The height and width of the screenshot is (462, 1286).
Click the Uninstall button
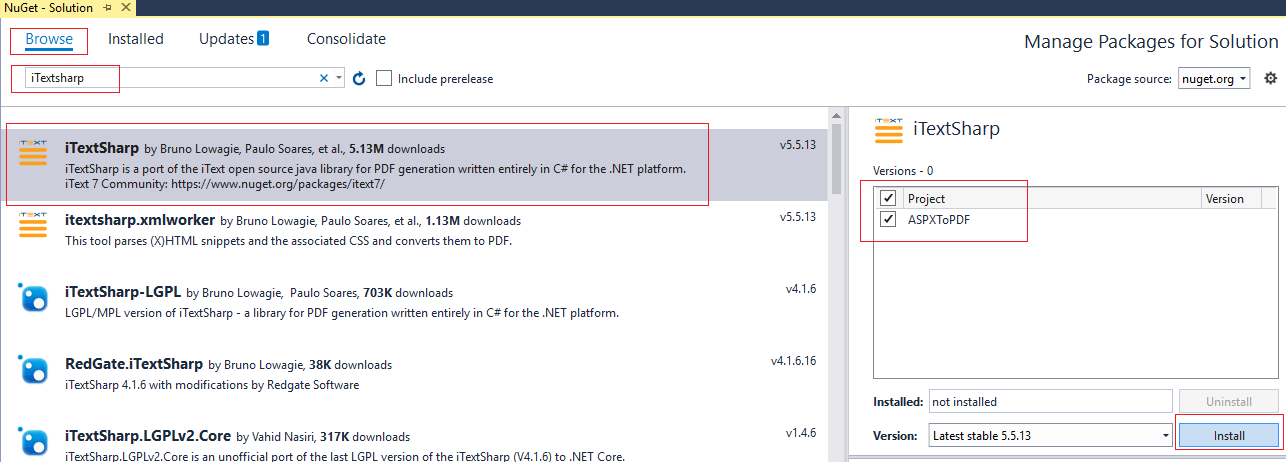click(x=1228, y=401)
